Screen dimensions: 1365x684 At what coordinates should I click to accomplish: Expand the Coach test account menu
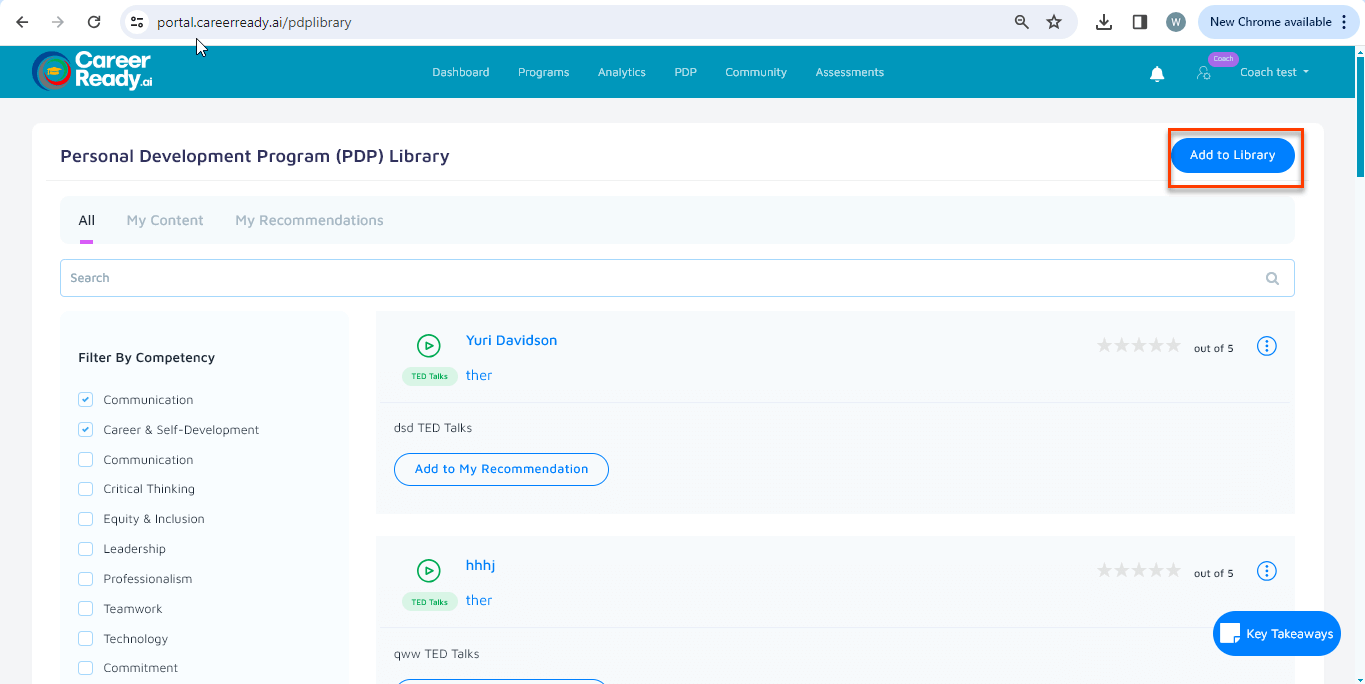click(x=1273, y=71)
